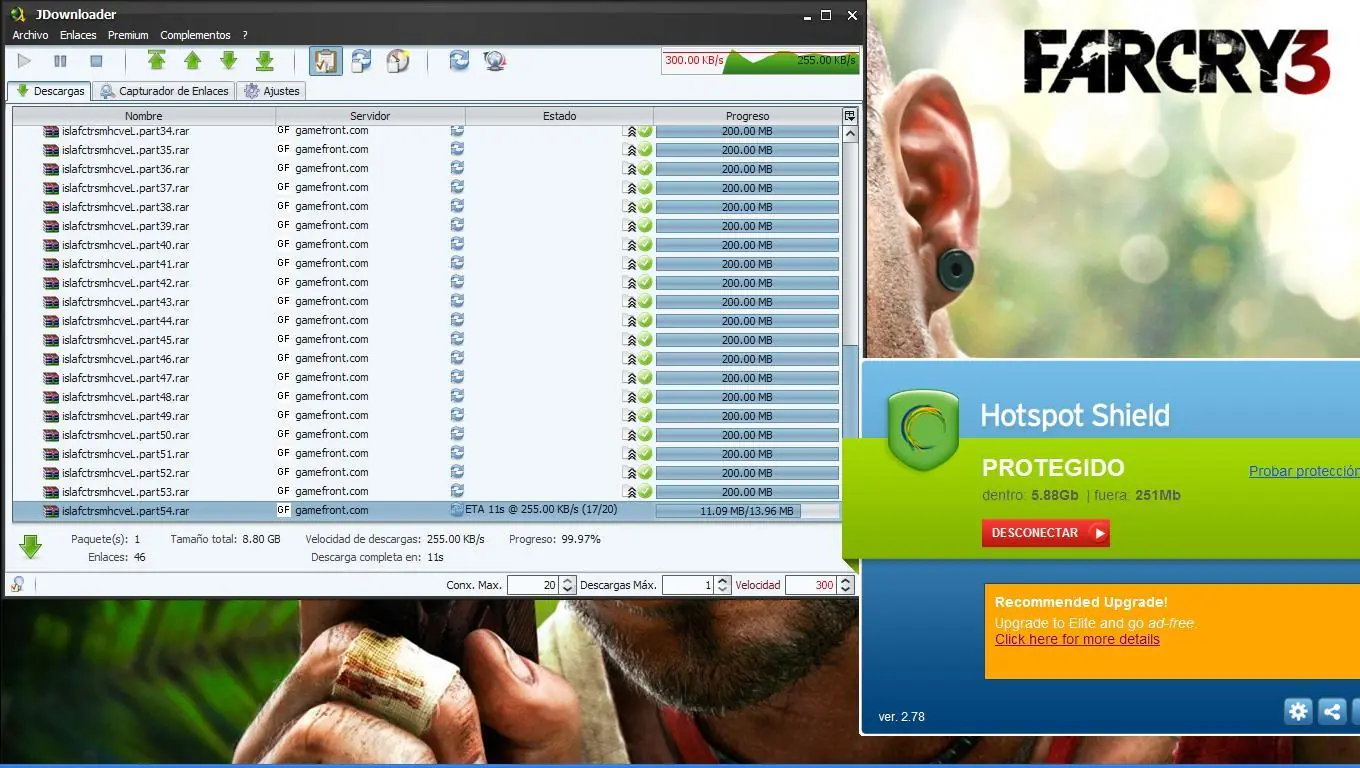Click the Velocidad input field

812,585
